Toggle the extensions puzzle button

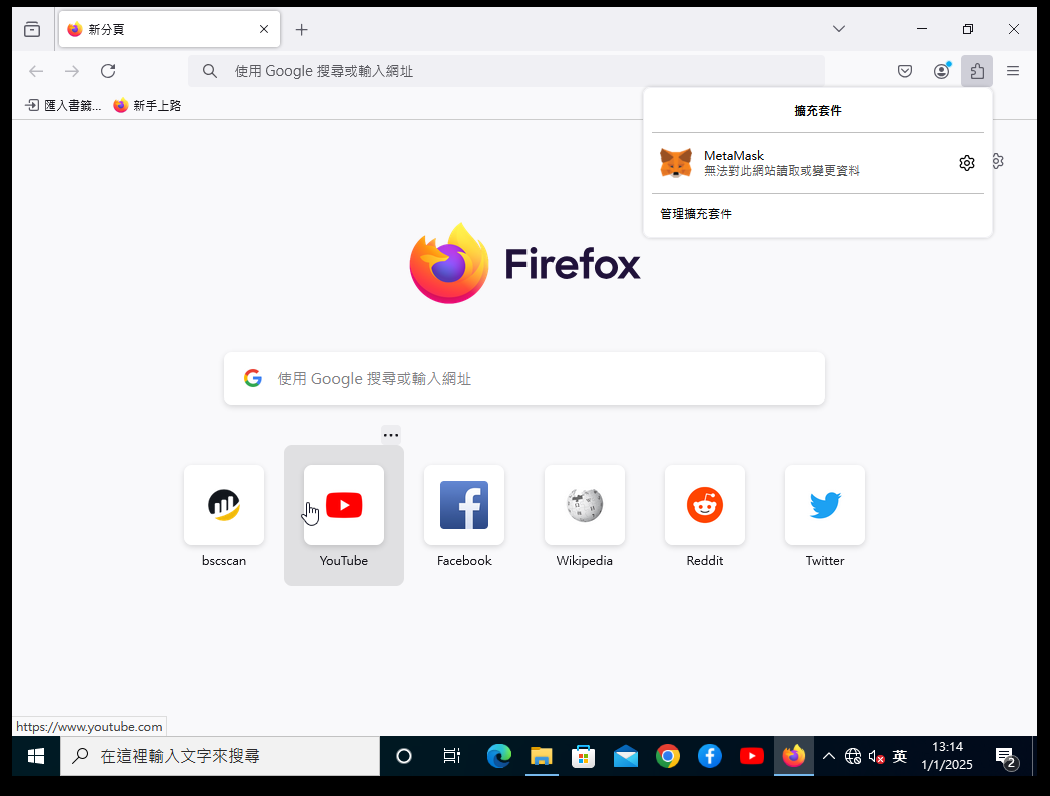[x=977, y=71]
